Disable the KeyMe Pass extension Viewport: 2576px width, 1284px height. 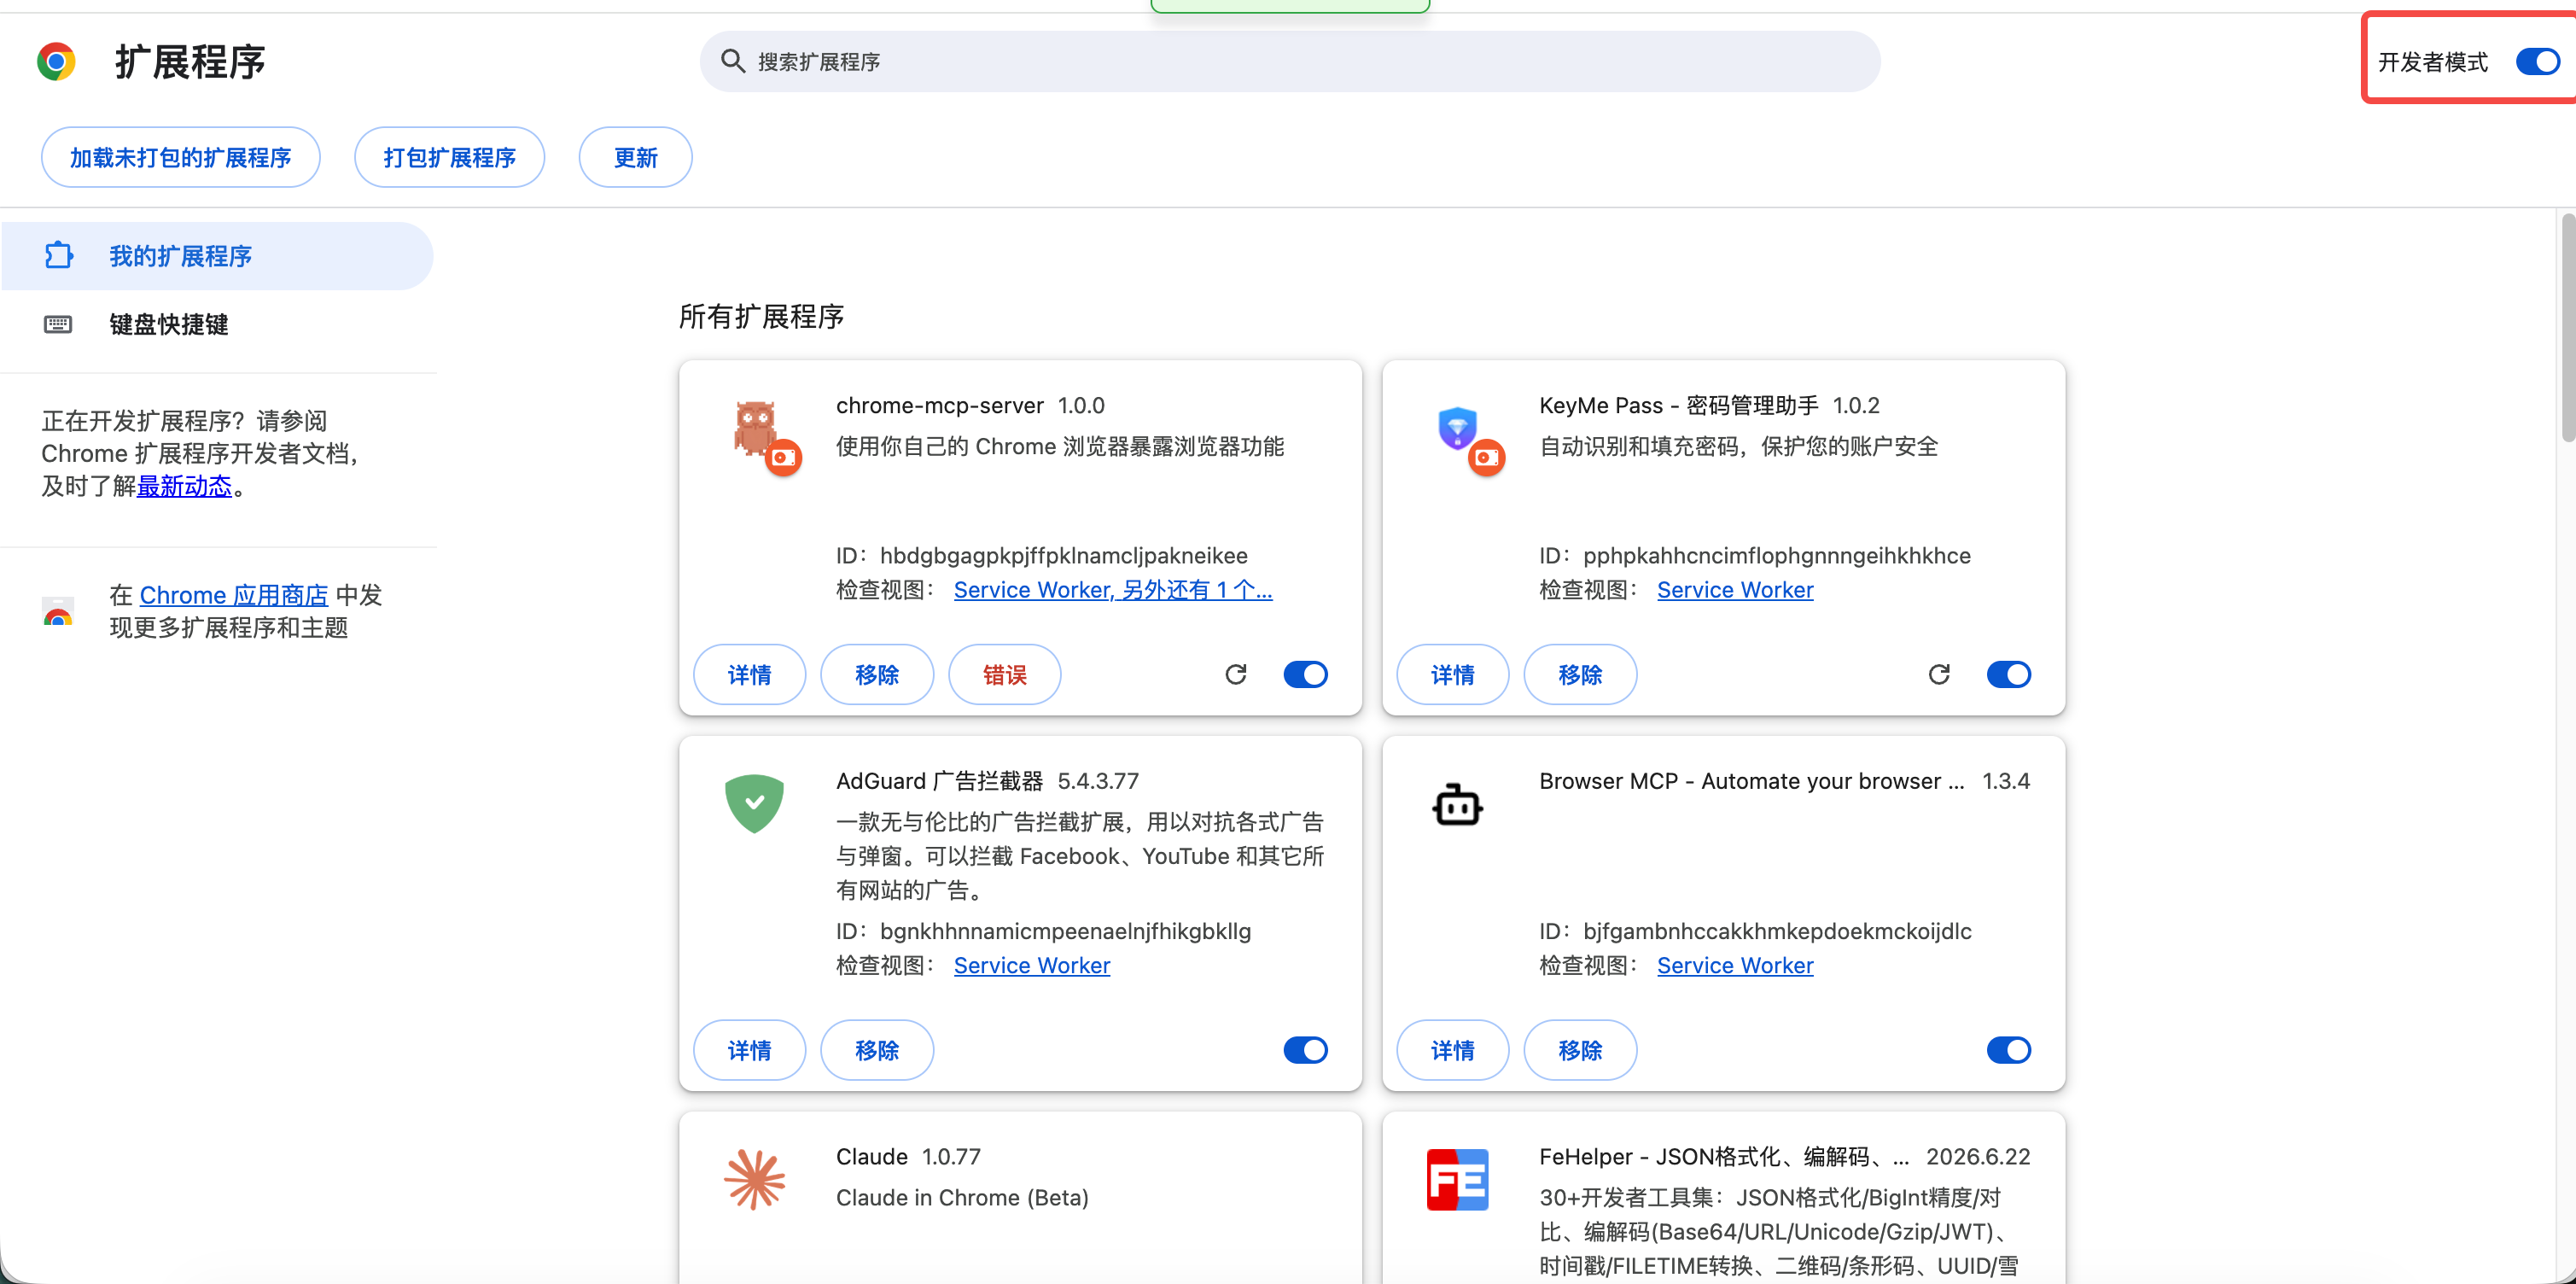click(2008, 674)
